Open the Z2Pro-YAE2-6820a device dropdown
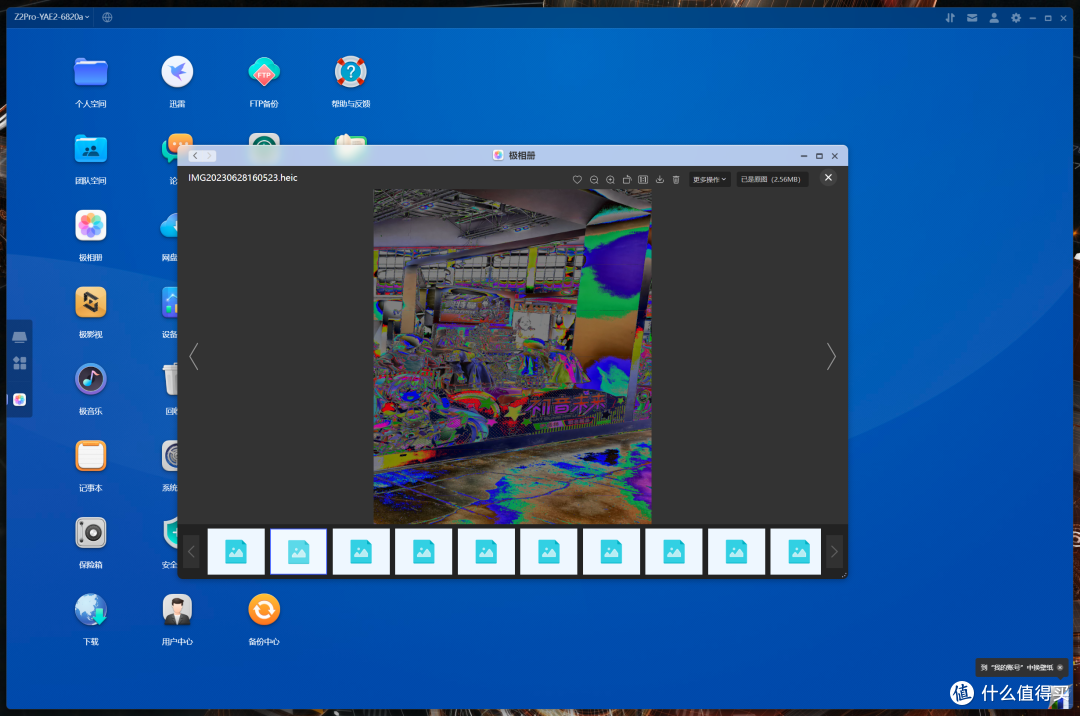1080x716 pixels. pyautogui.click(x=52, y=17)
